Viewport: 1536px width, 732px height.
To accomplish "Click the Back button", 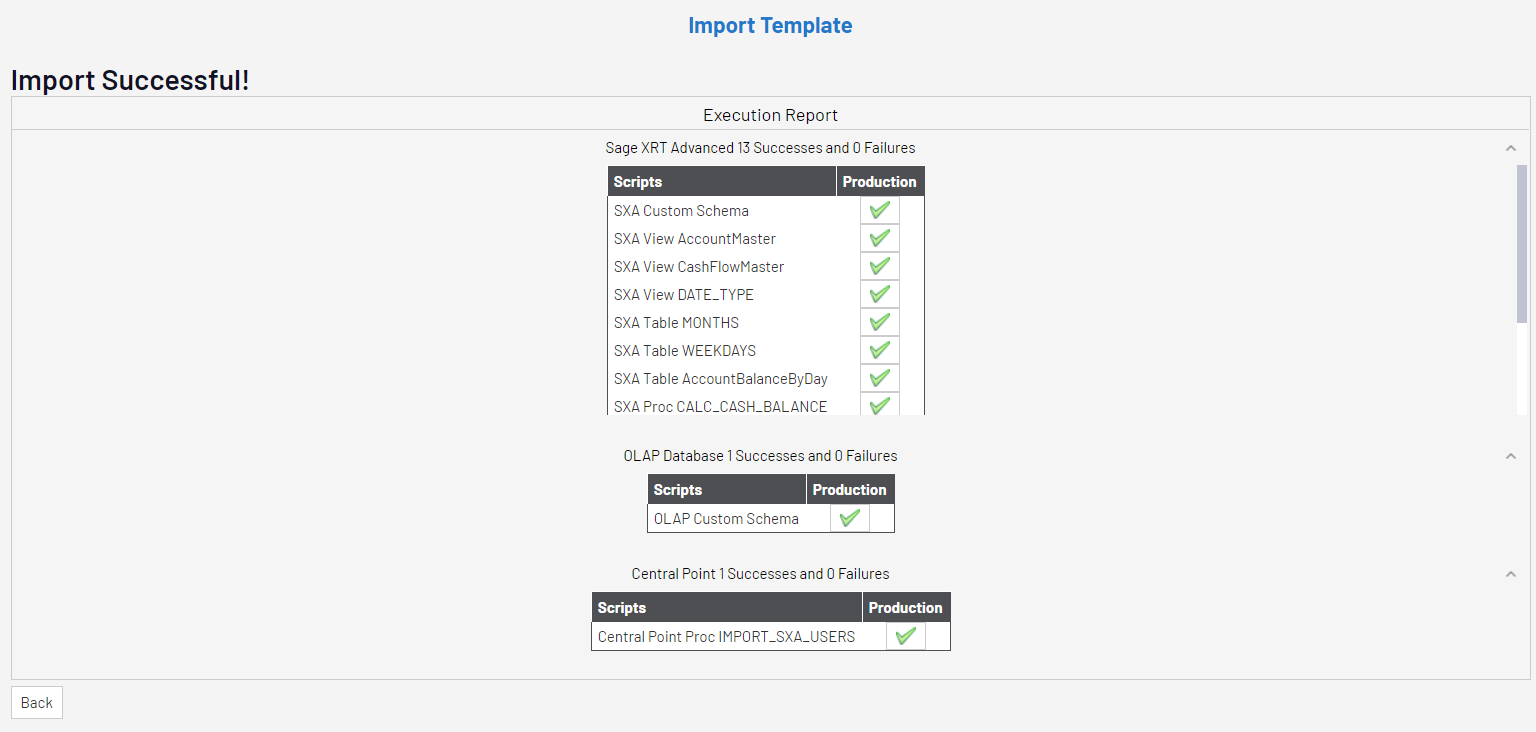I will coord(37,703).
